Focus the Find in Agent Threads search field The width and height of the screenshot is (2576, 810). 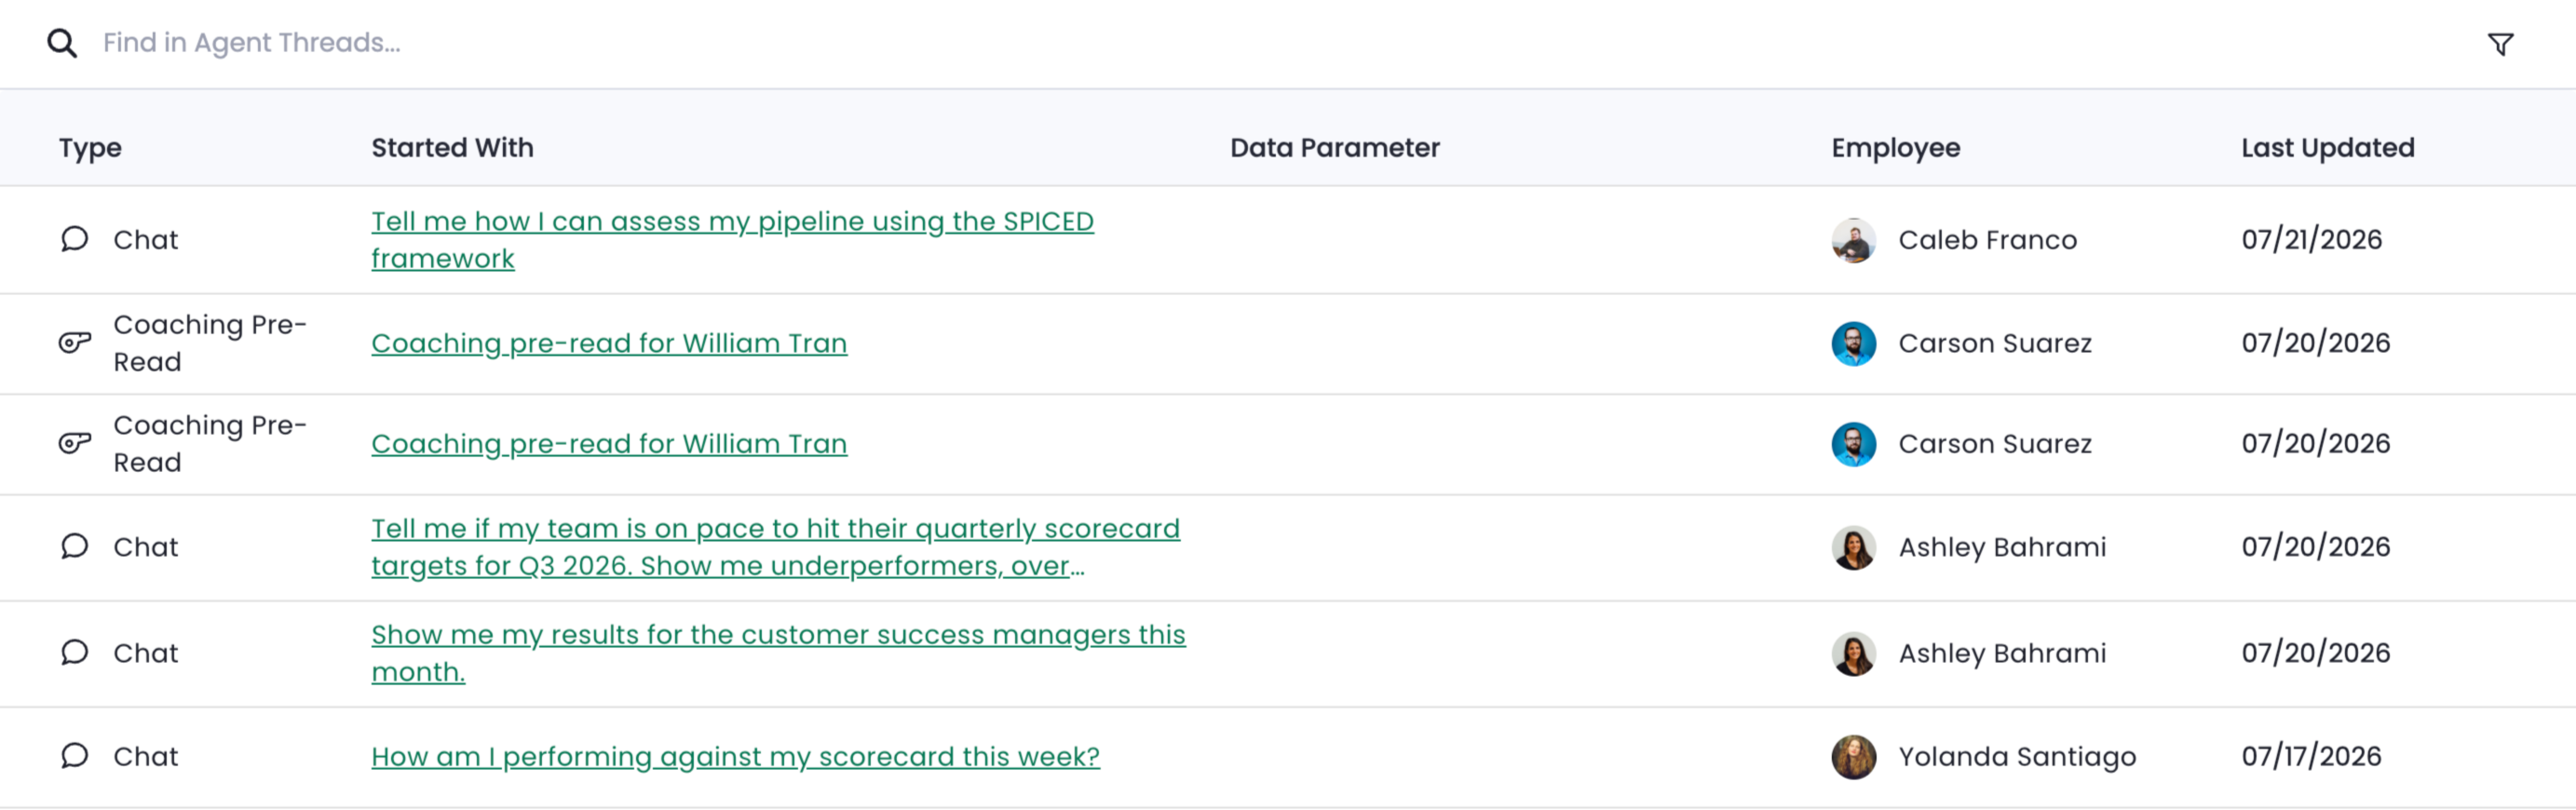(x=1280, y=43)
